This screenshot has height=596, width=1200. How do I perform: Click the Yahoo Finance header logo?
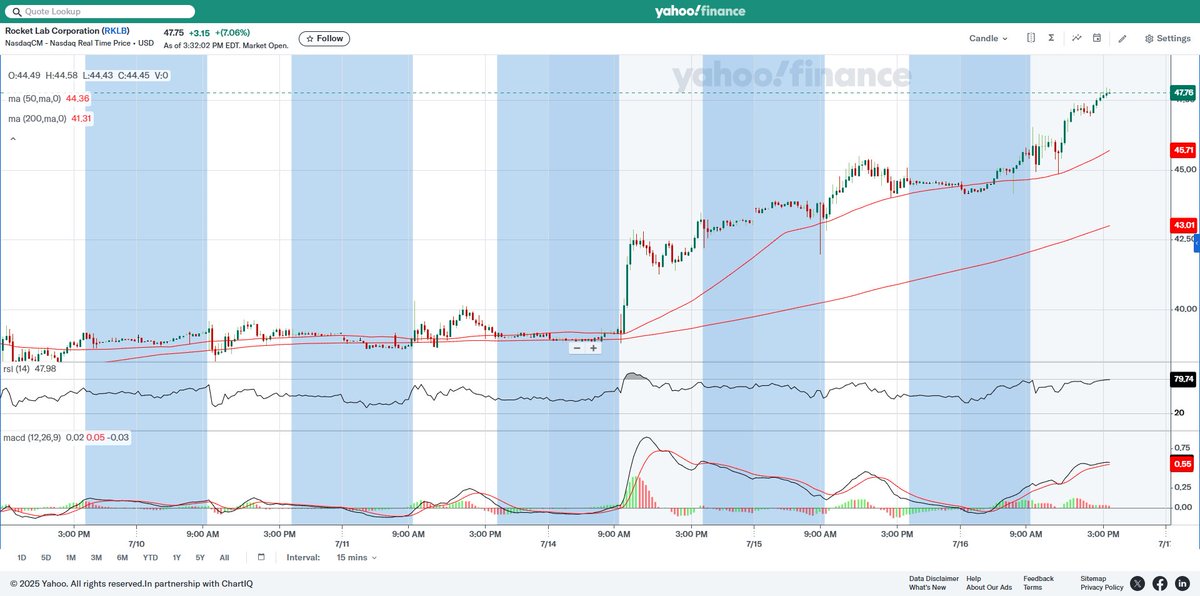tap(699, 11)
